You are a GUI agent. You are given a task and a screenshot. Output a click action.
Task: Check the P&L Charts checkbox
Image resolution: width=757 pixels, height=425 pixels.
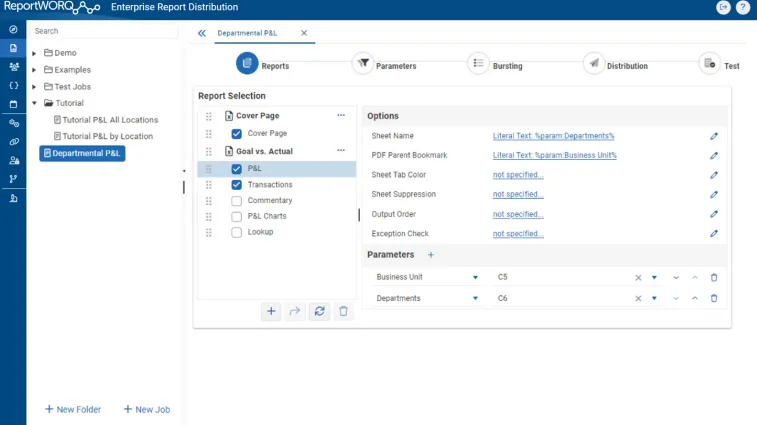237,216
